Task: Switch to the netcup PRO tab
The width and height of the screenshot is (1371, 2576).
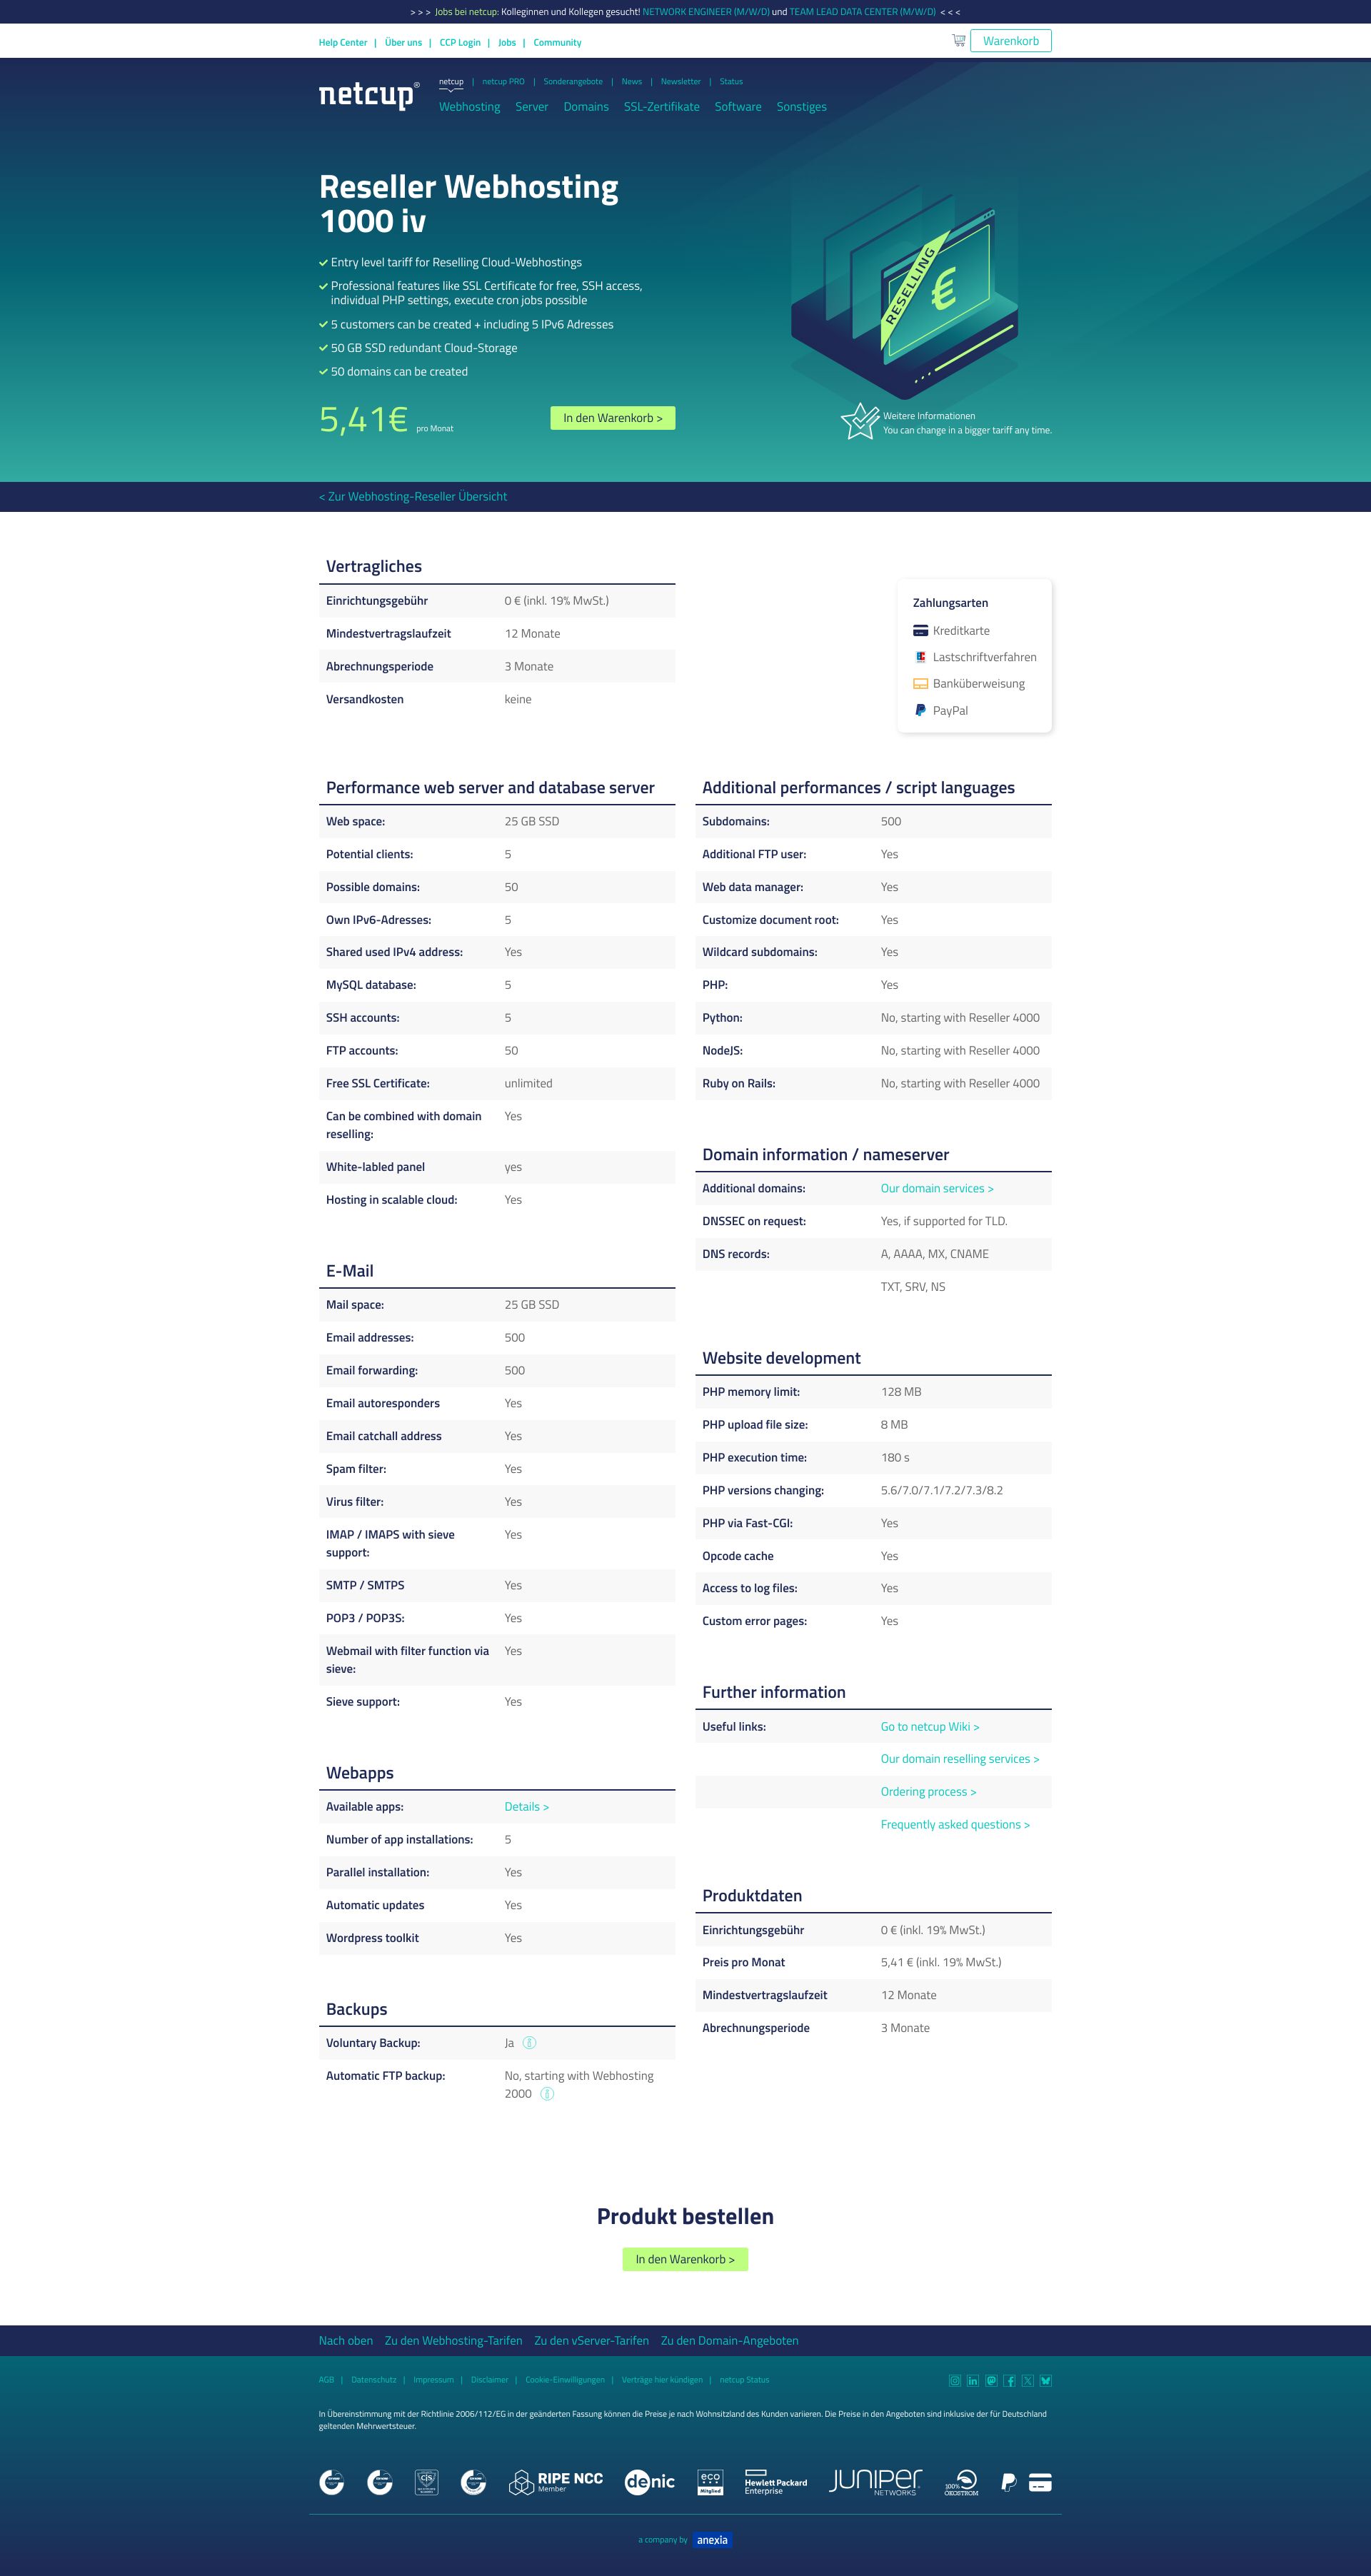Action: (503, 82)
